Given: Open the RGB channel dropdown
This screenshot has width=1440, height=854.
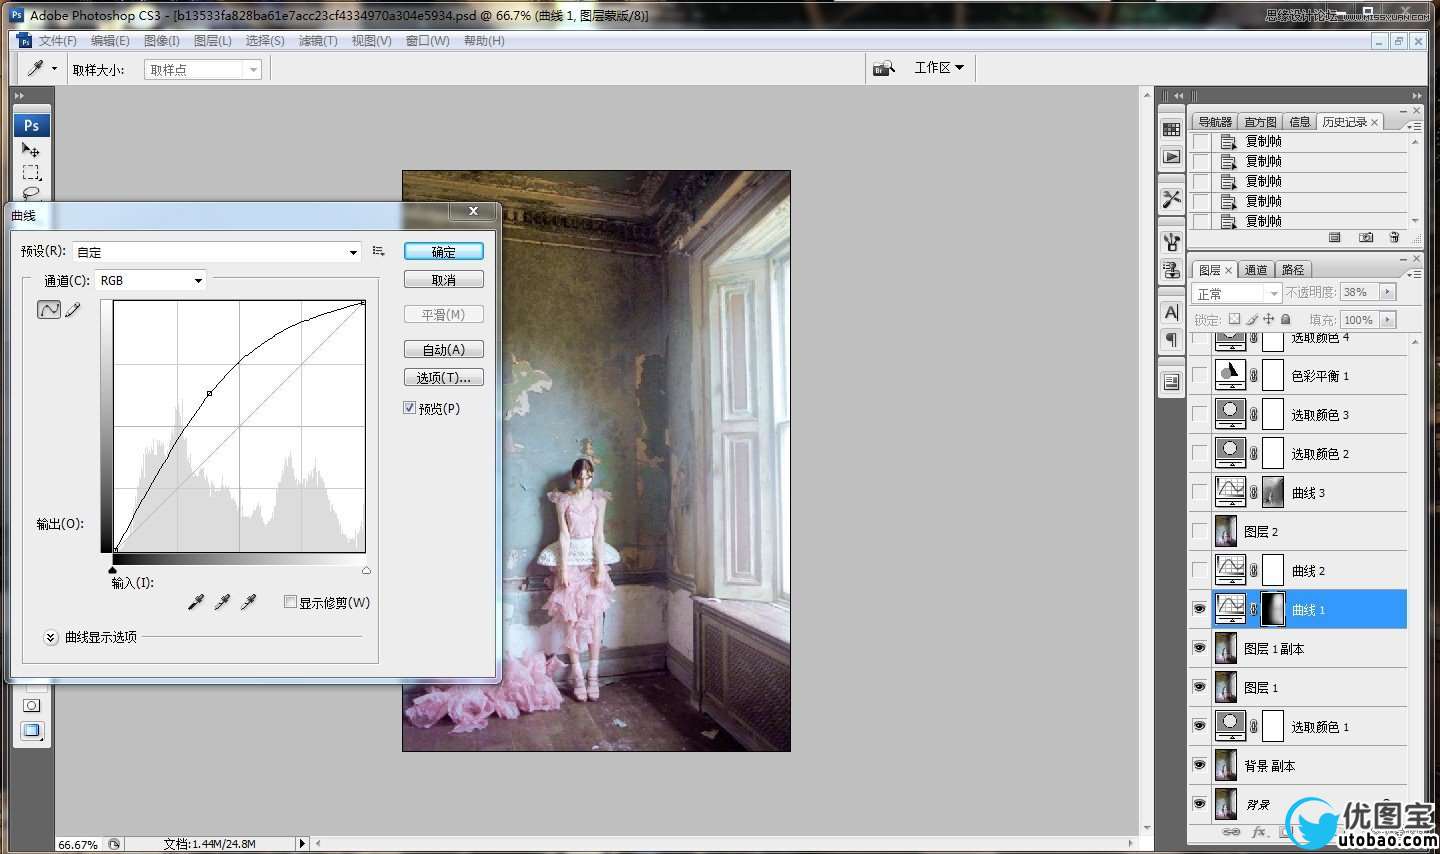Looking at the screenshot, I should pos(151,281).
